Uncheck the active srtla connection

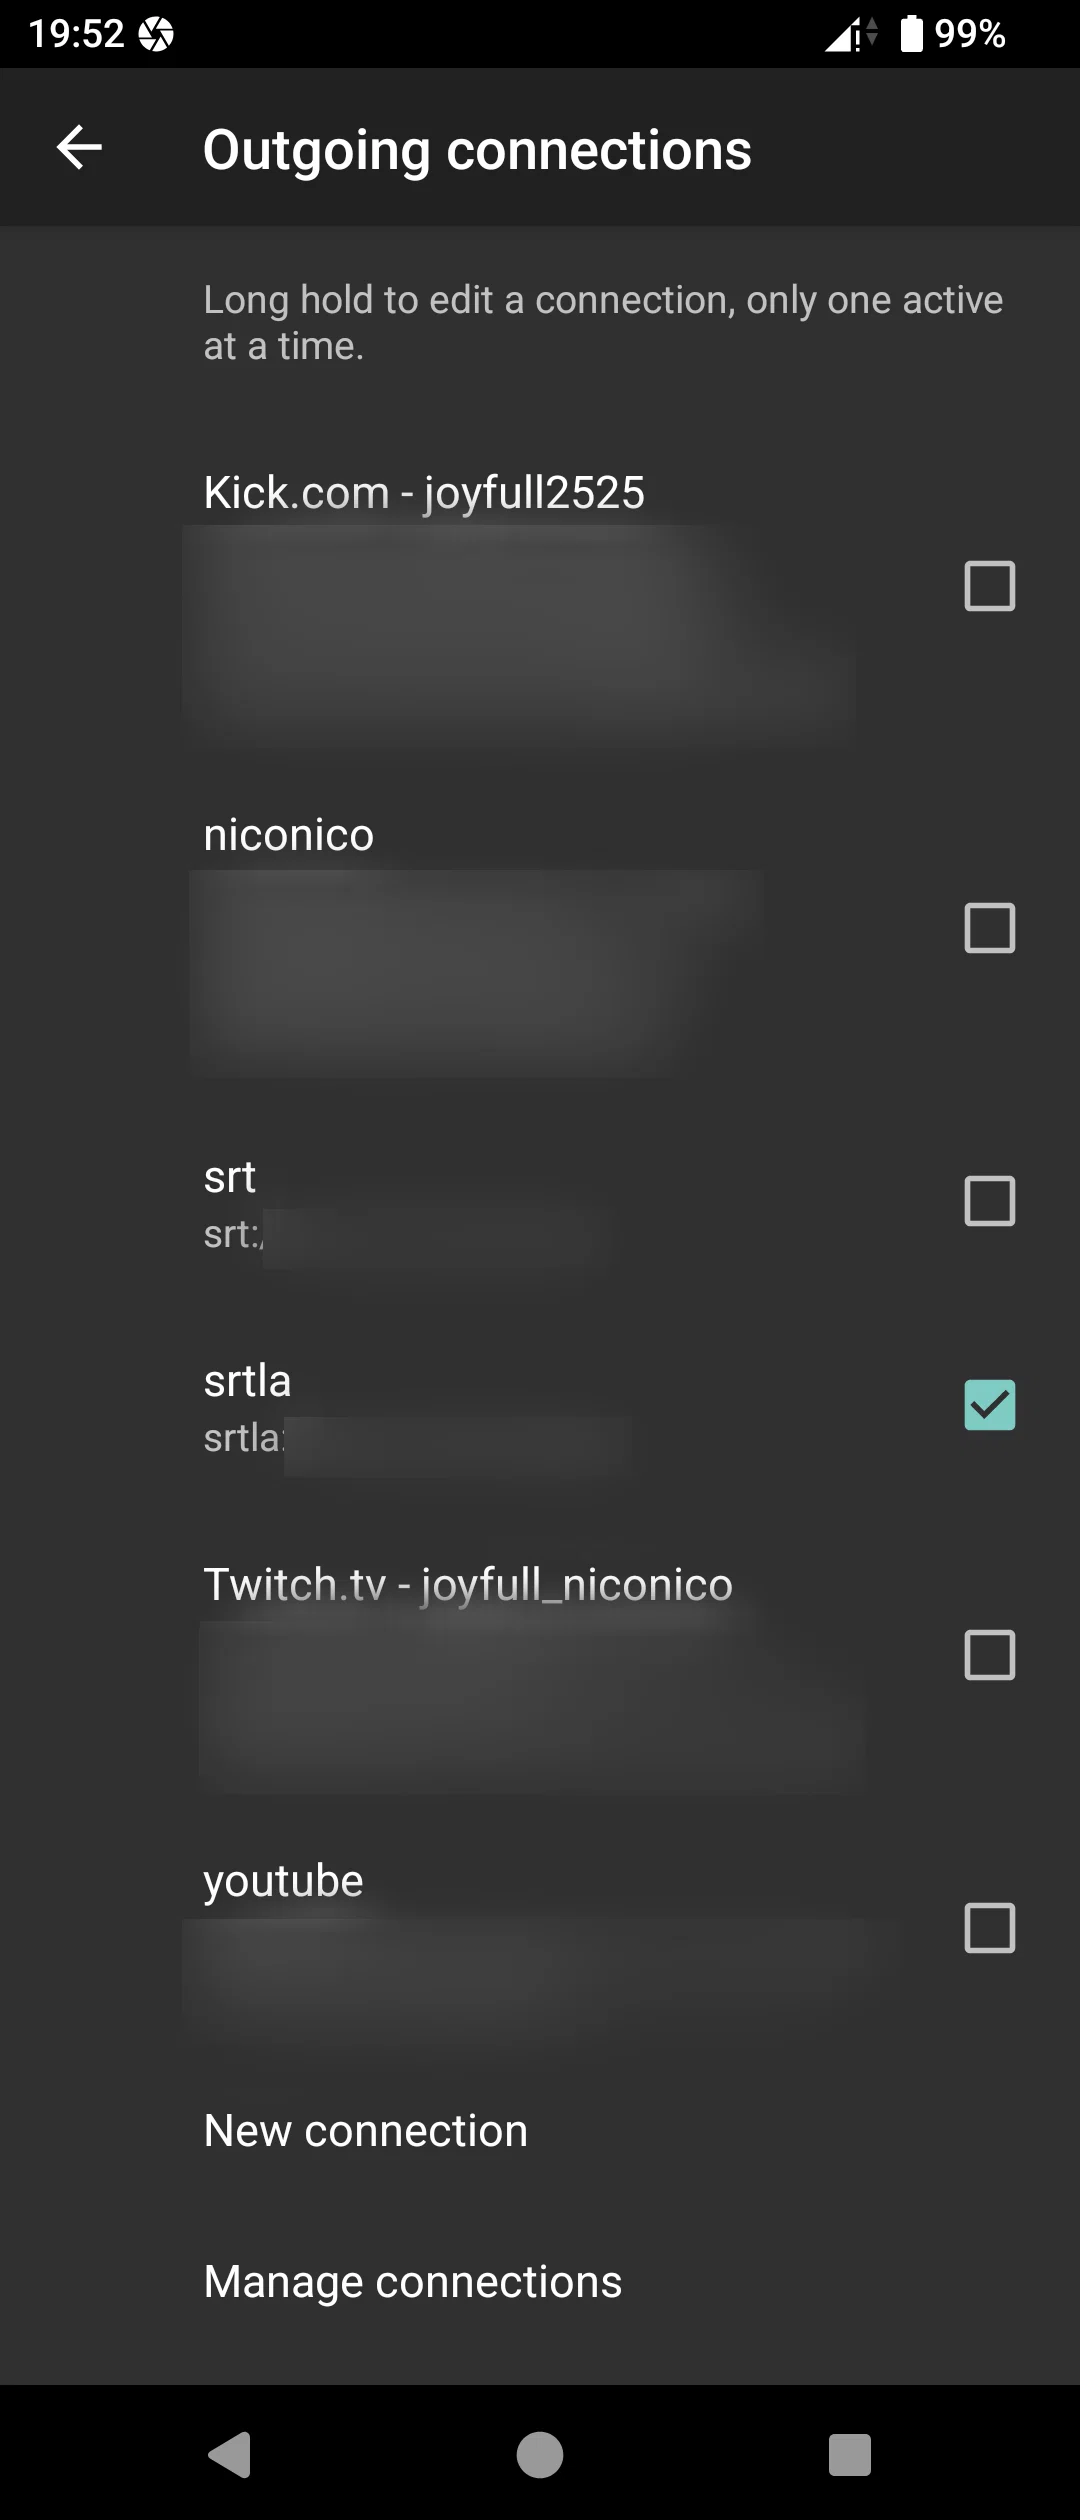click(990, 1405)
